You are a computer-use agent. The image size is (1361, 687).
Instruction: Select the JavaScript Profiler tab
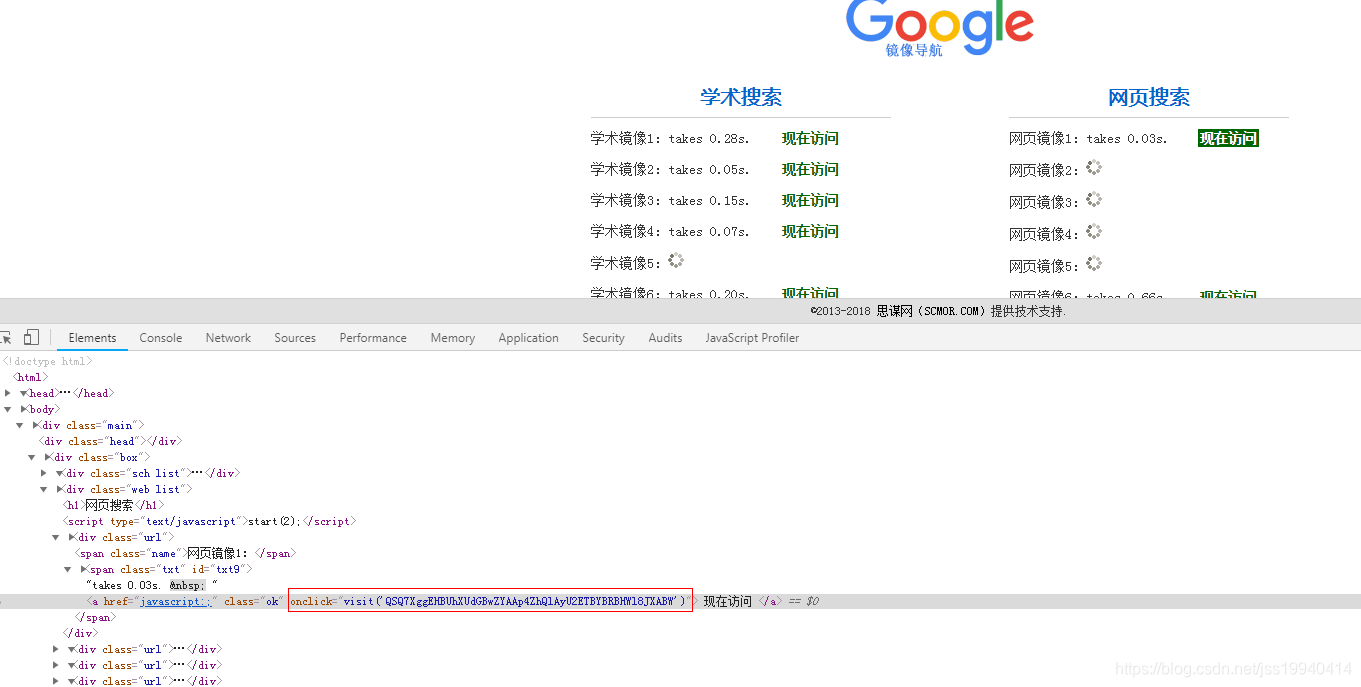click(x=752, y=338)
